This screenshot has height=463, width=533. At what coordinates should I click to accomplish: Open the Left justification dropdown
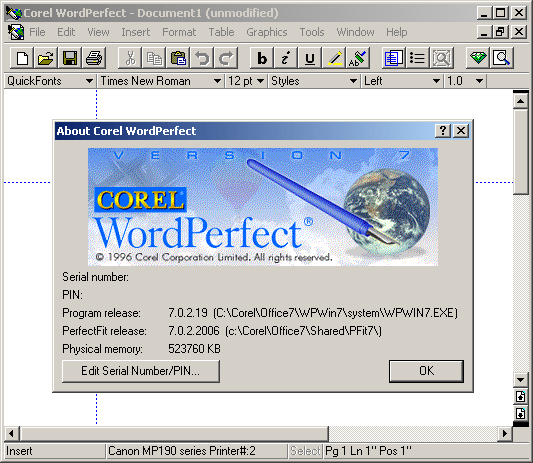(402, 81)
